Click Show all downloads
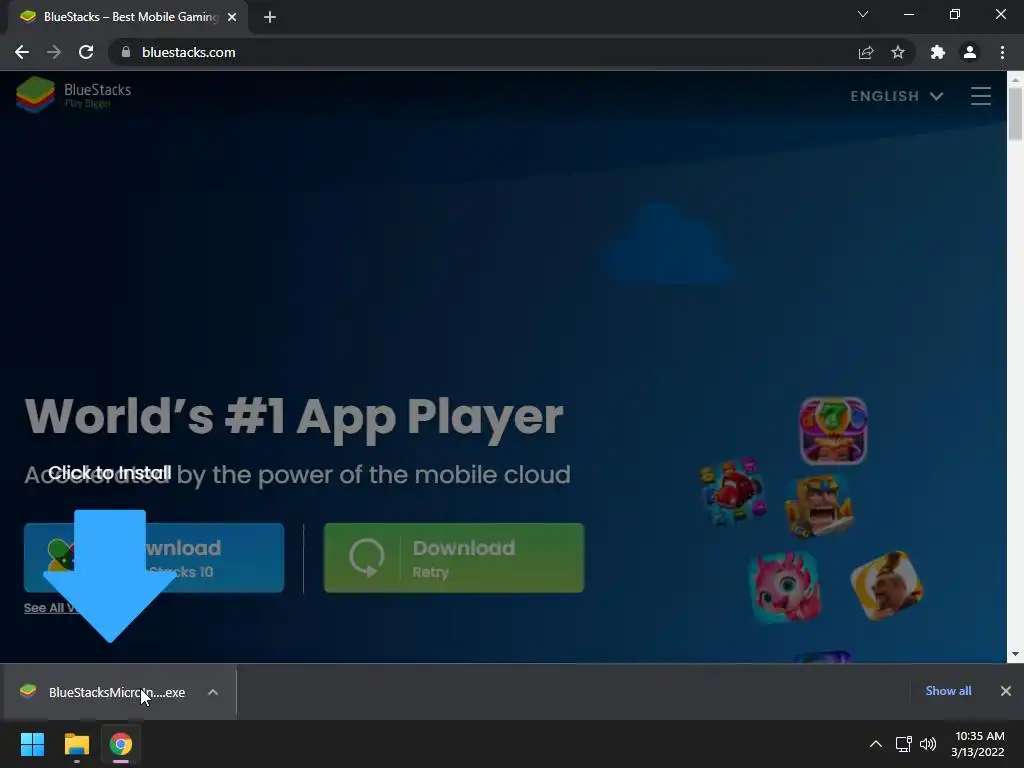Screen dimensions: 1024x768 (948, 691)
